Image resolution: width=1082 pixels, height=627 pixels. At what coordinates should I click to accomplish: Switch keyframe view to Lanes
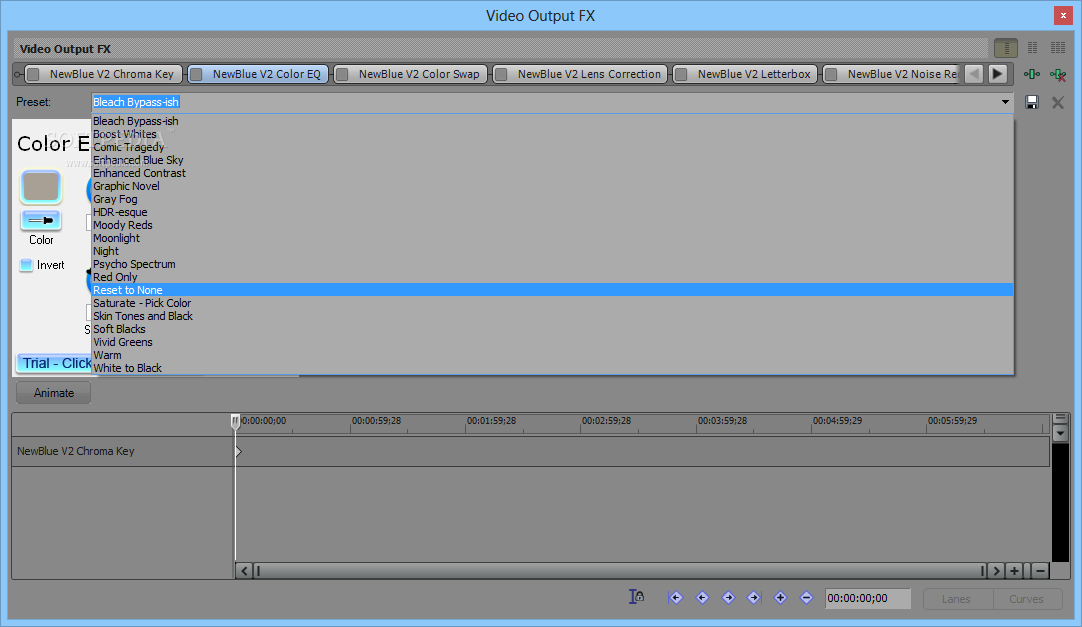[x=956, y=599]
